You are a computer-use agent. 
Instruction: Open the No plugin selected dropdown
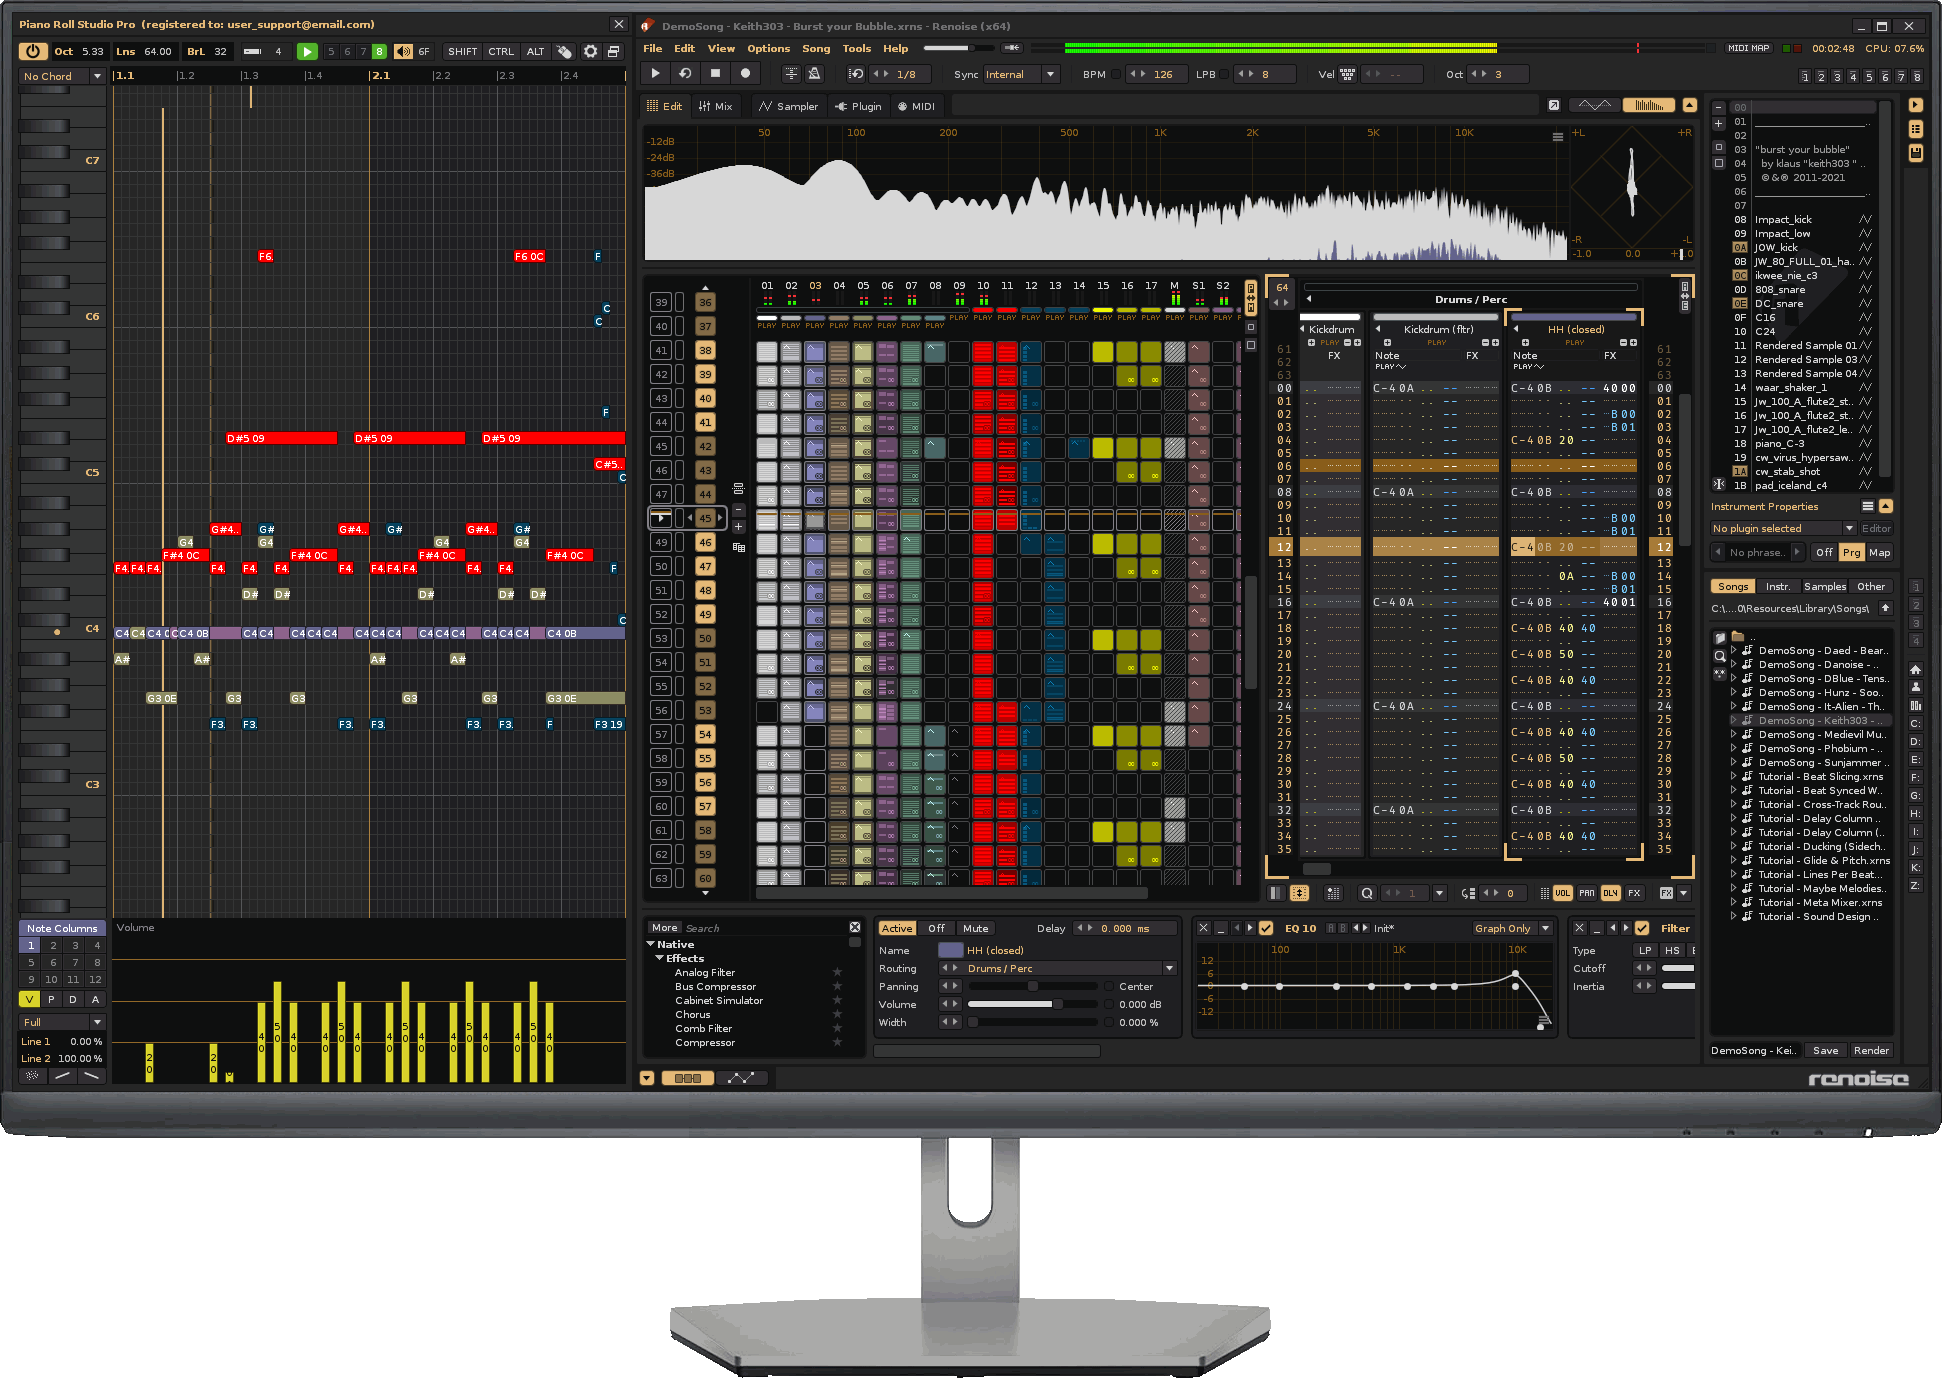coord(1783,528)
